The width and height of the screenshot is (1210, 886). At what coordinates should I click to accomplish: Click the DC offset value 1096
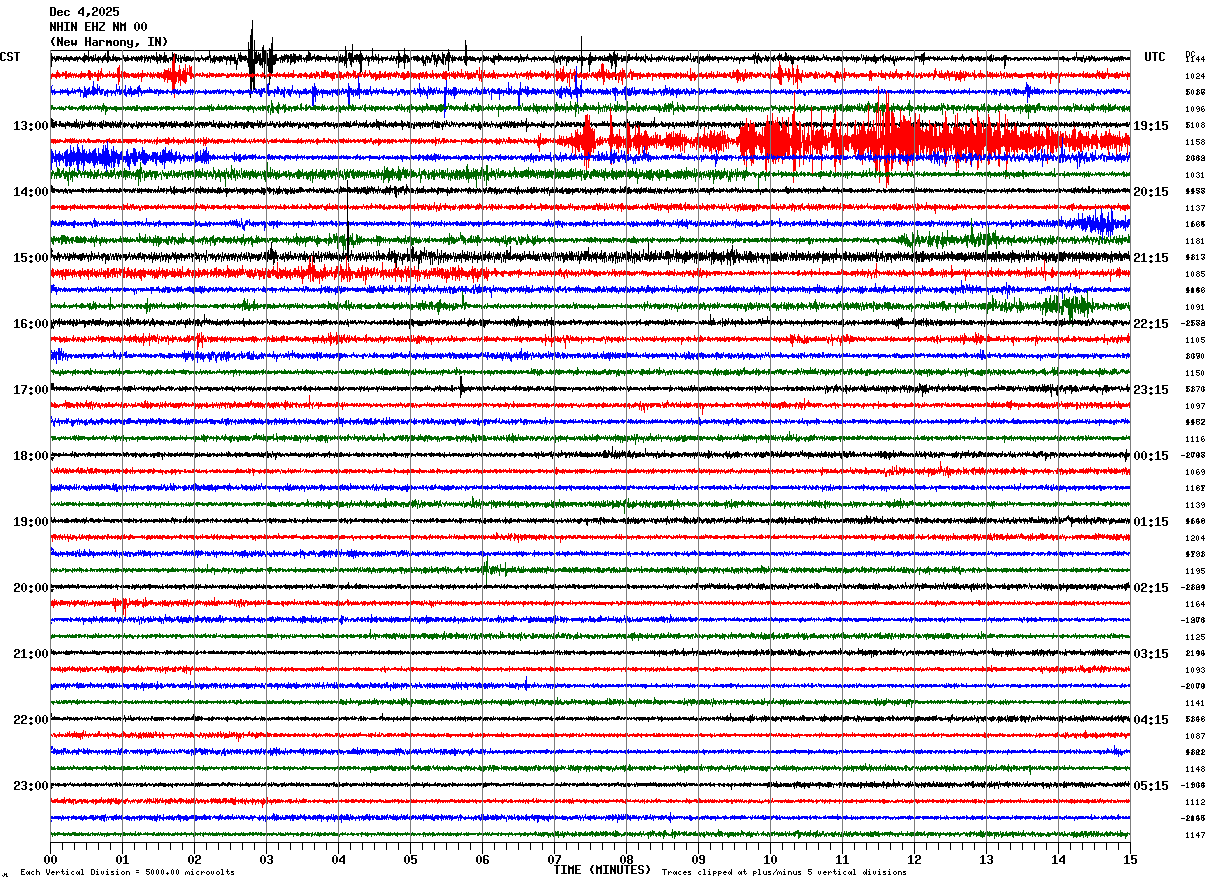(1195, 109)
